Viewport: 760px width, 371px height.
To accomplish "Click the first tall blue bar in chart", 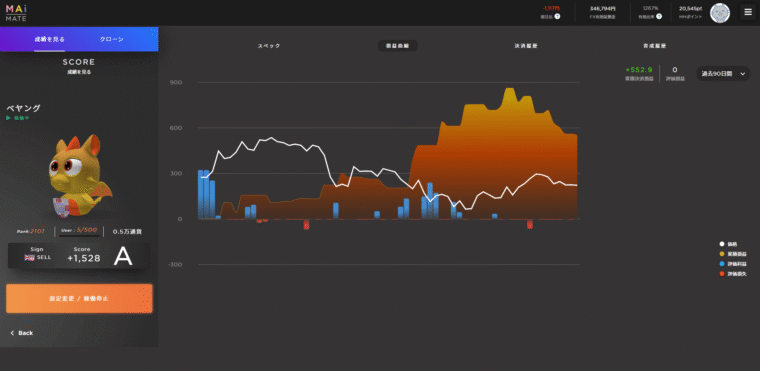I will coord(201,194).
